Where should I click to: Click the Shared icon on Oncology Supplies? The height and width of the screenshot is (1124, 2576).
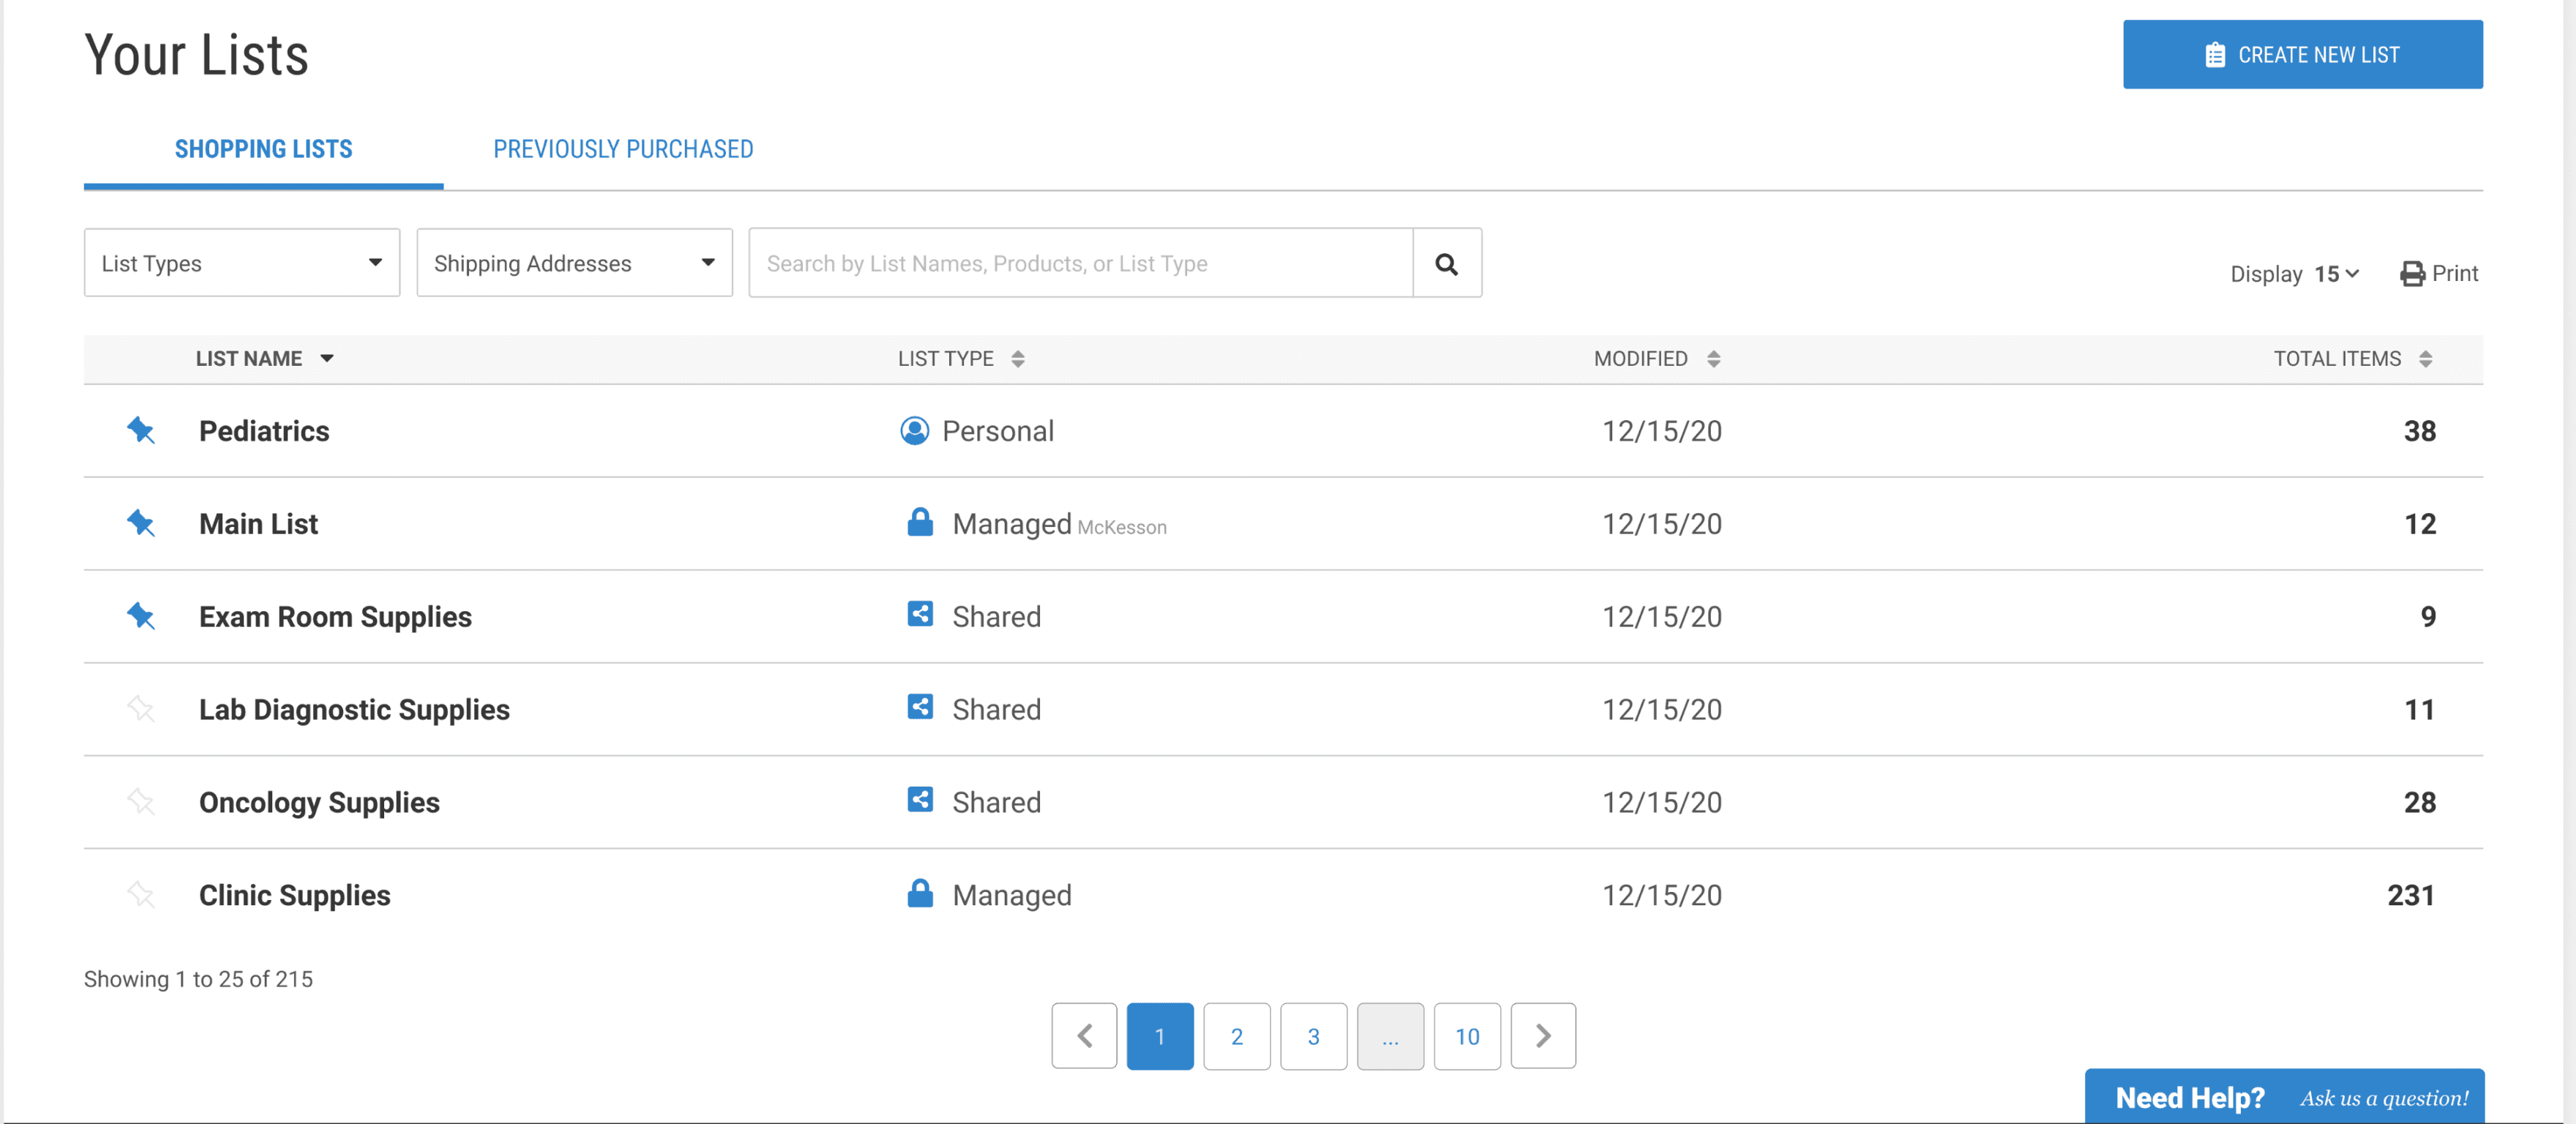pyautogui.click(x=919, y=800)
